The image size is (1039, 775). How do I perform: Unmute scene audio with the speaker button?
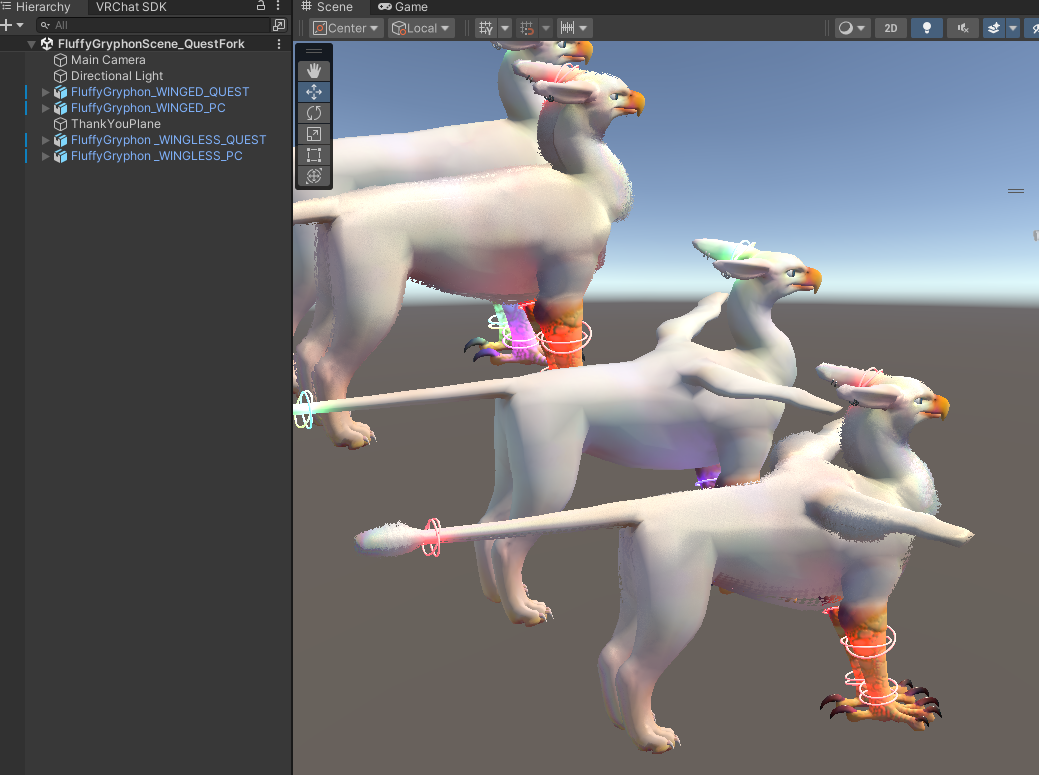tap(962, 27)
